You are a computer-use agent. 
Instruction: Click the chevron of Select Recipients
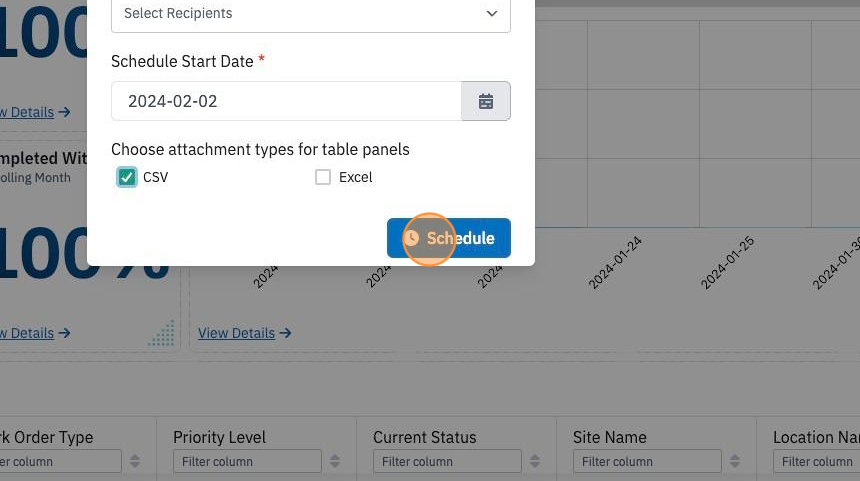pos(492,13)
